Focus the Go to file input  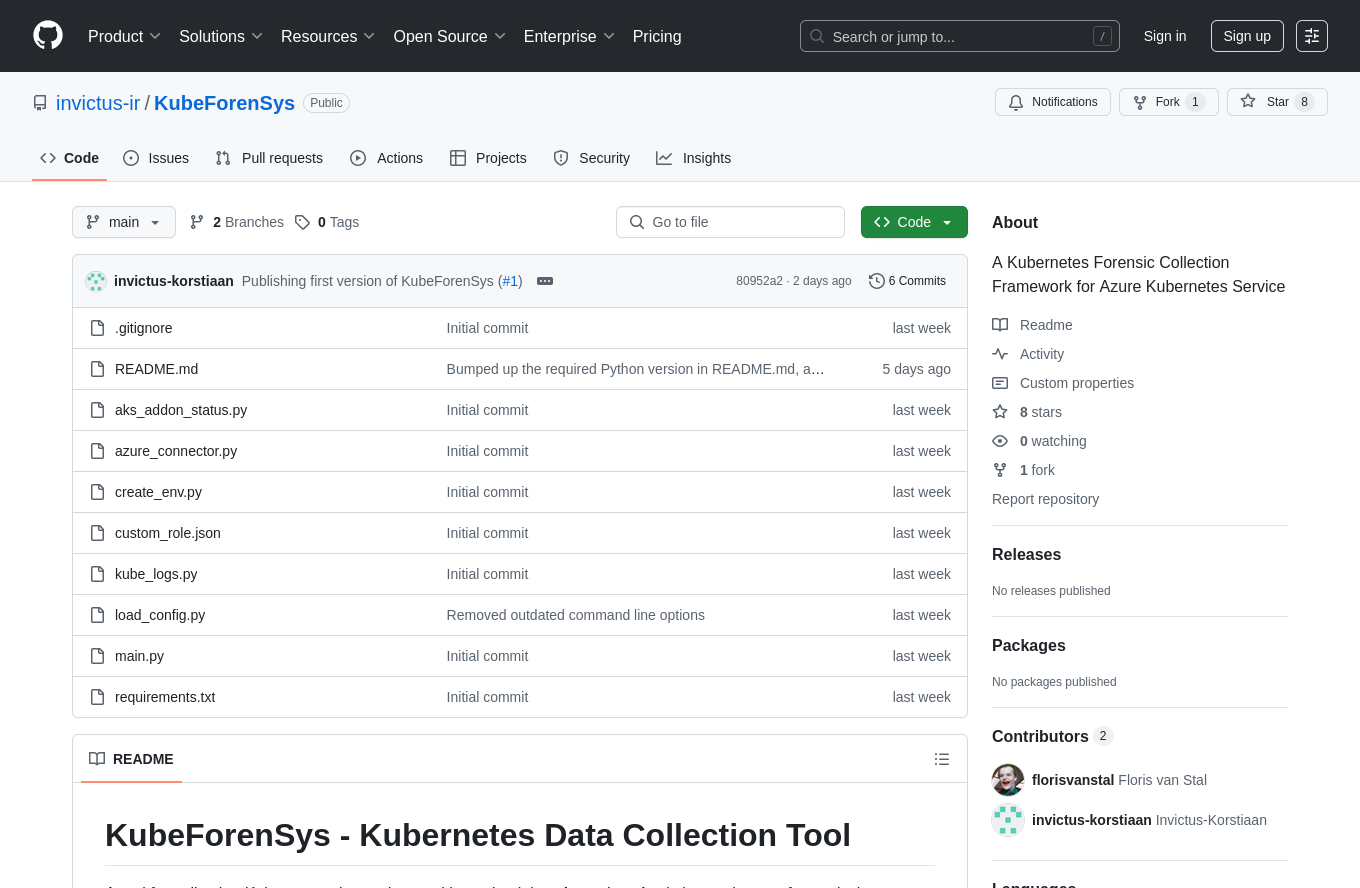(730, 222)
